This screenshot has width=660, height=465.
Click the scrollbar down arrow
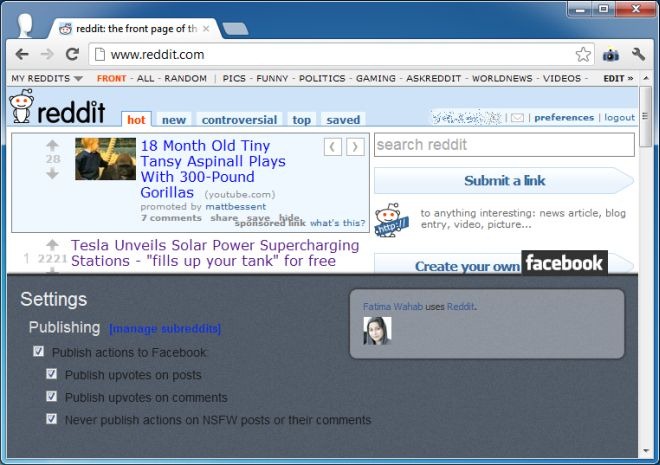tap(646, 451)
